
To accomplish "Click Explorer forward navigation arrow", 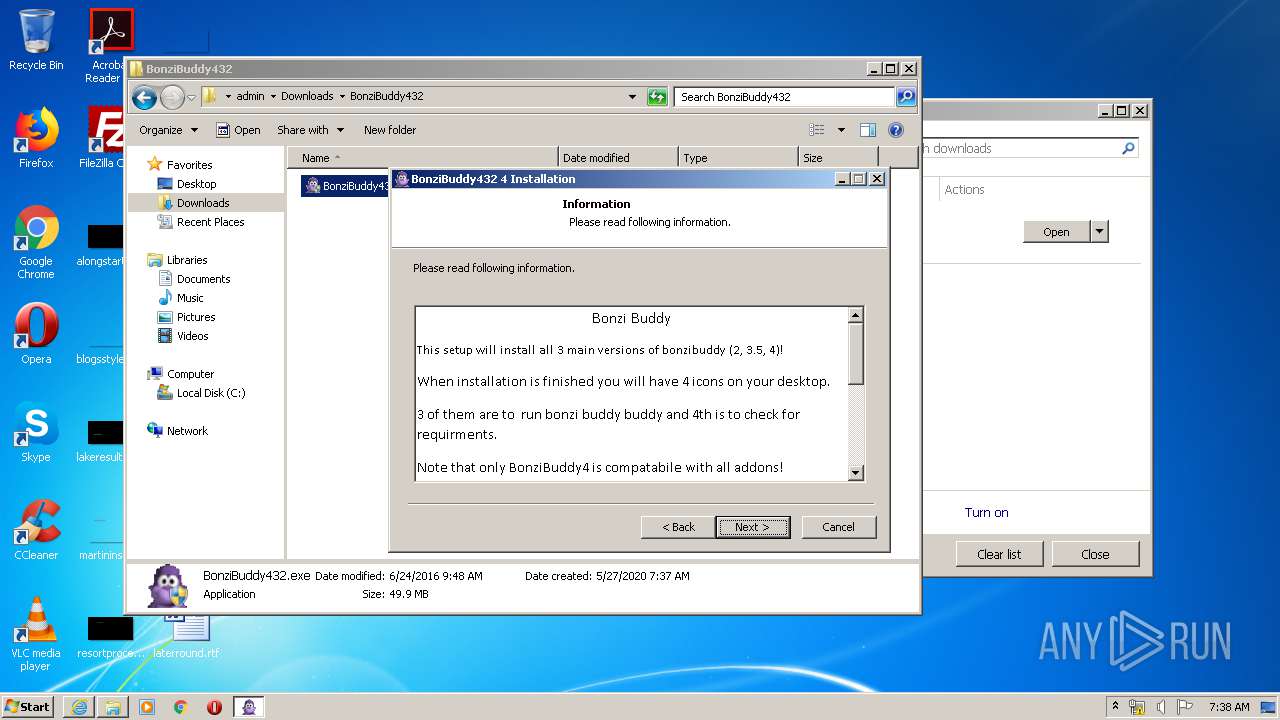I will (x=171, y=97).
